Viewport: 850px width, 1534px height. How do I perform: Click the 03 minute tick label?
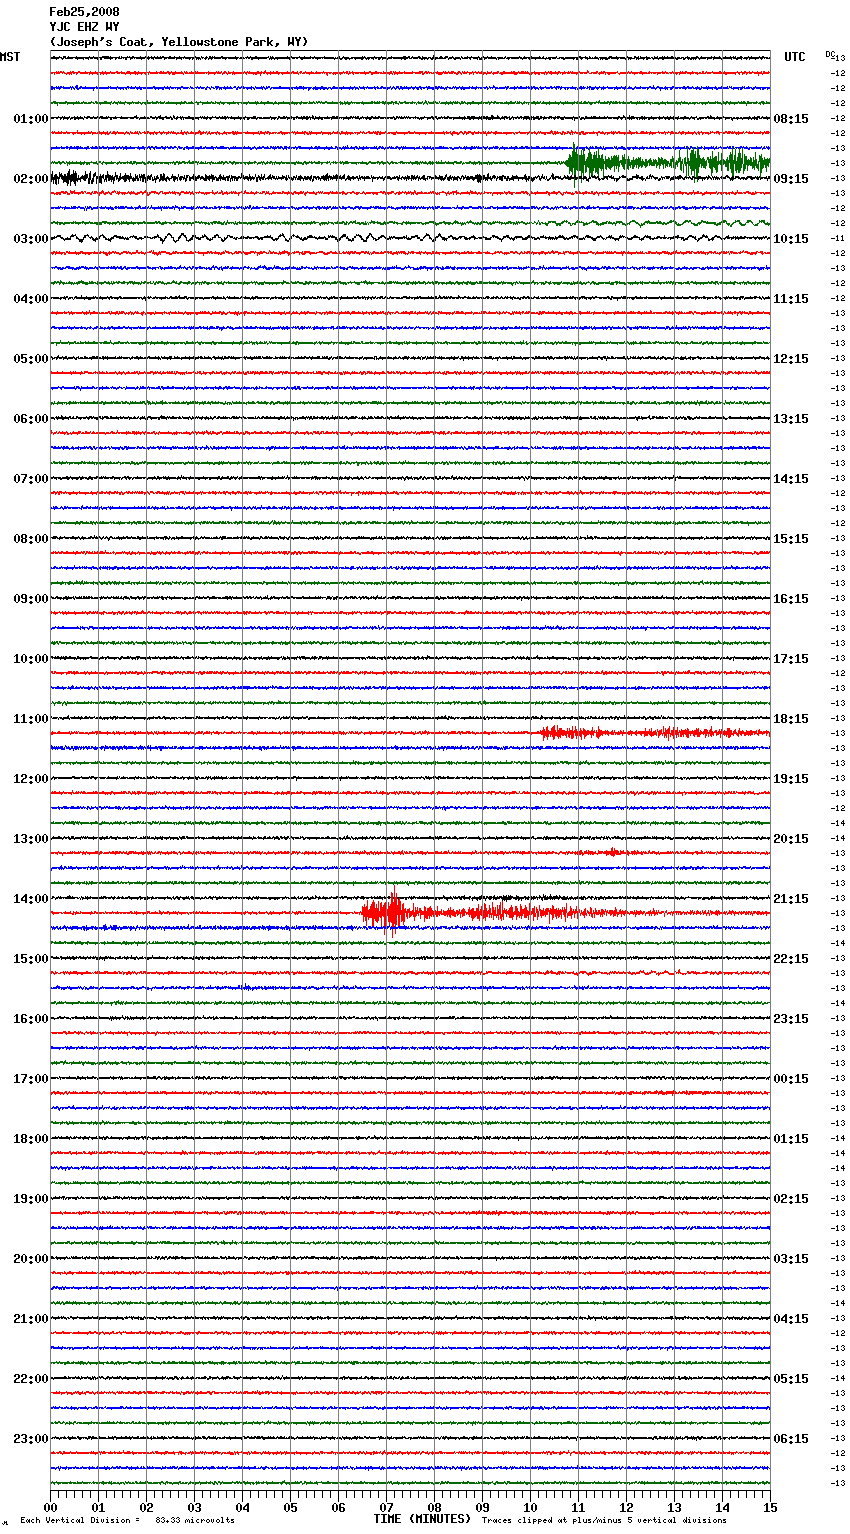(194, 1508)
